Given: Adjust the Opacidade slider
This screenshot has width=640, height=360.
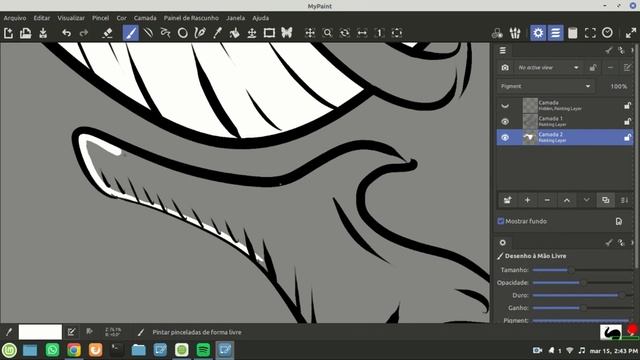Looking at the screenshot, I should click(x=584, y=282).
